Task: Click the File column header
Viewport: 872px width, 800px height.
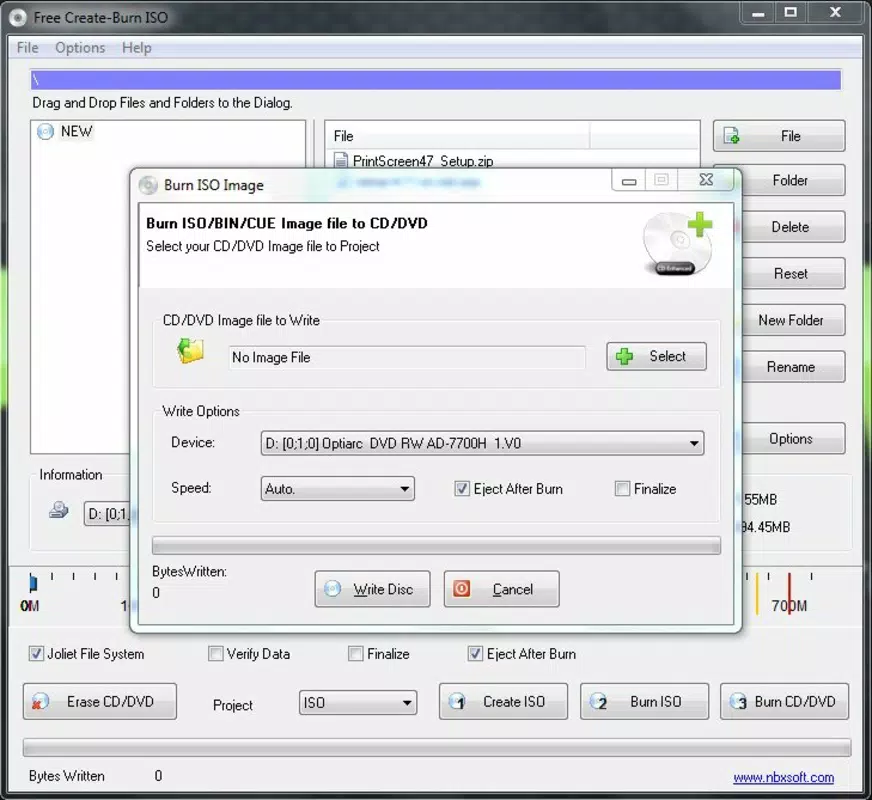Action: [457, 136]
